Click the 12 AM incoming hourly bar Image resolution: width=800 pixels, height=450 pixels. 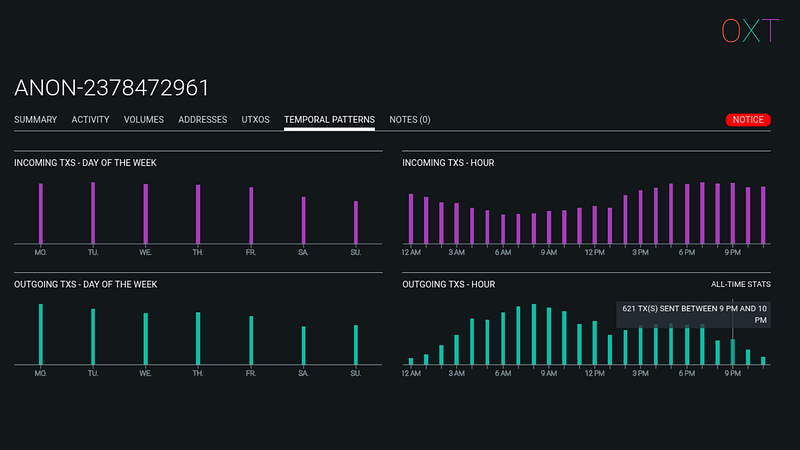[411, 218]
